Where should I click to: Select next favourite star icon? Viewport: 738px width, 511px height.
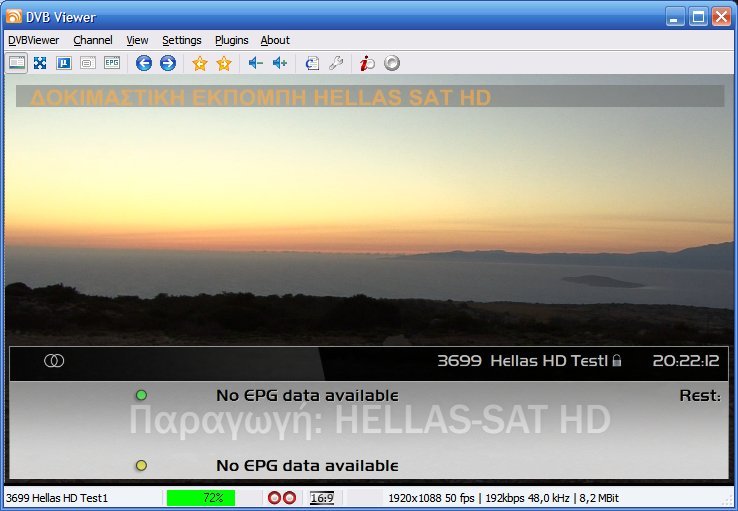pos(224,63)
